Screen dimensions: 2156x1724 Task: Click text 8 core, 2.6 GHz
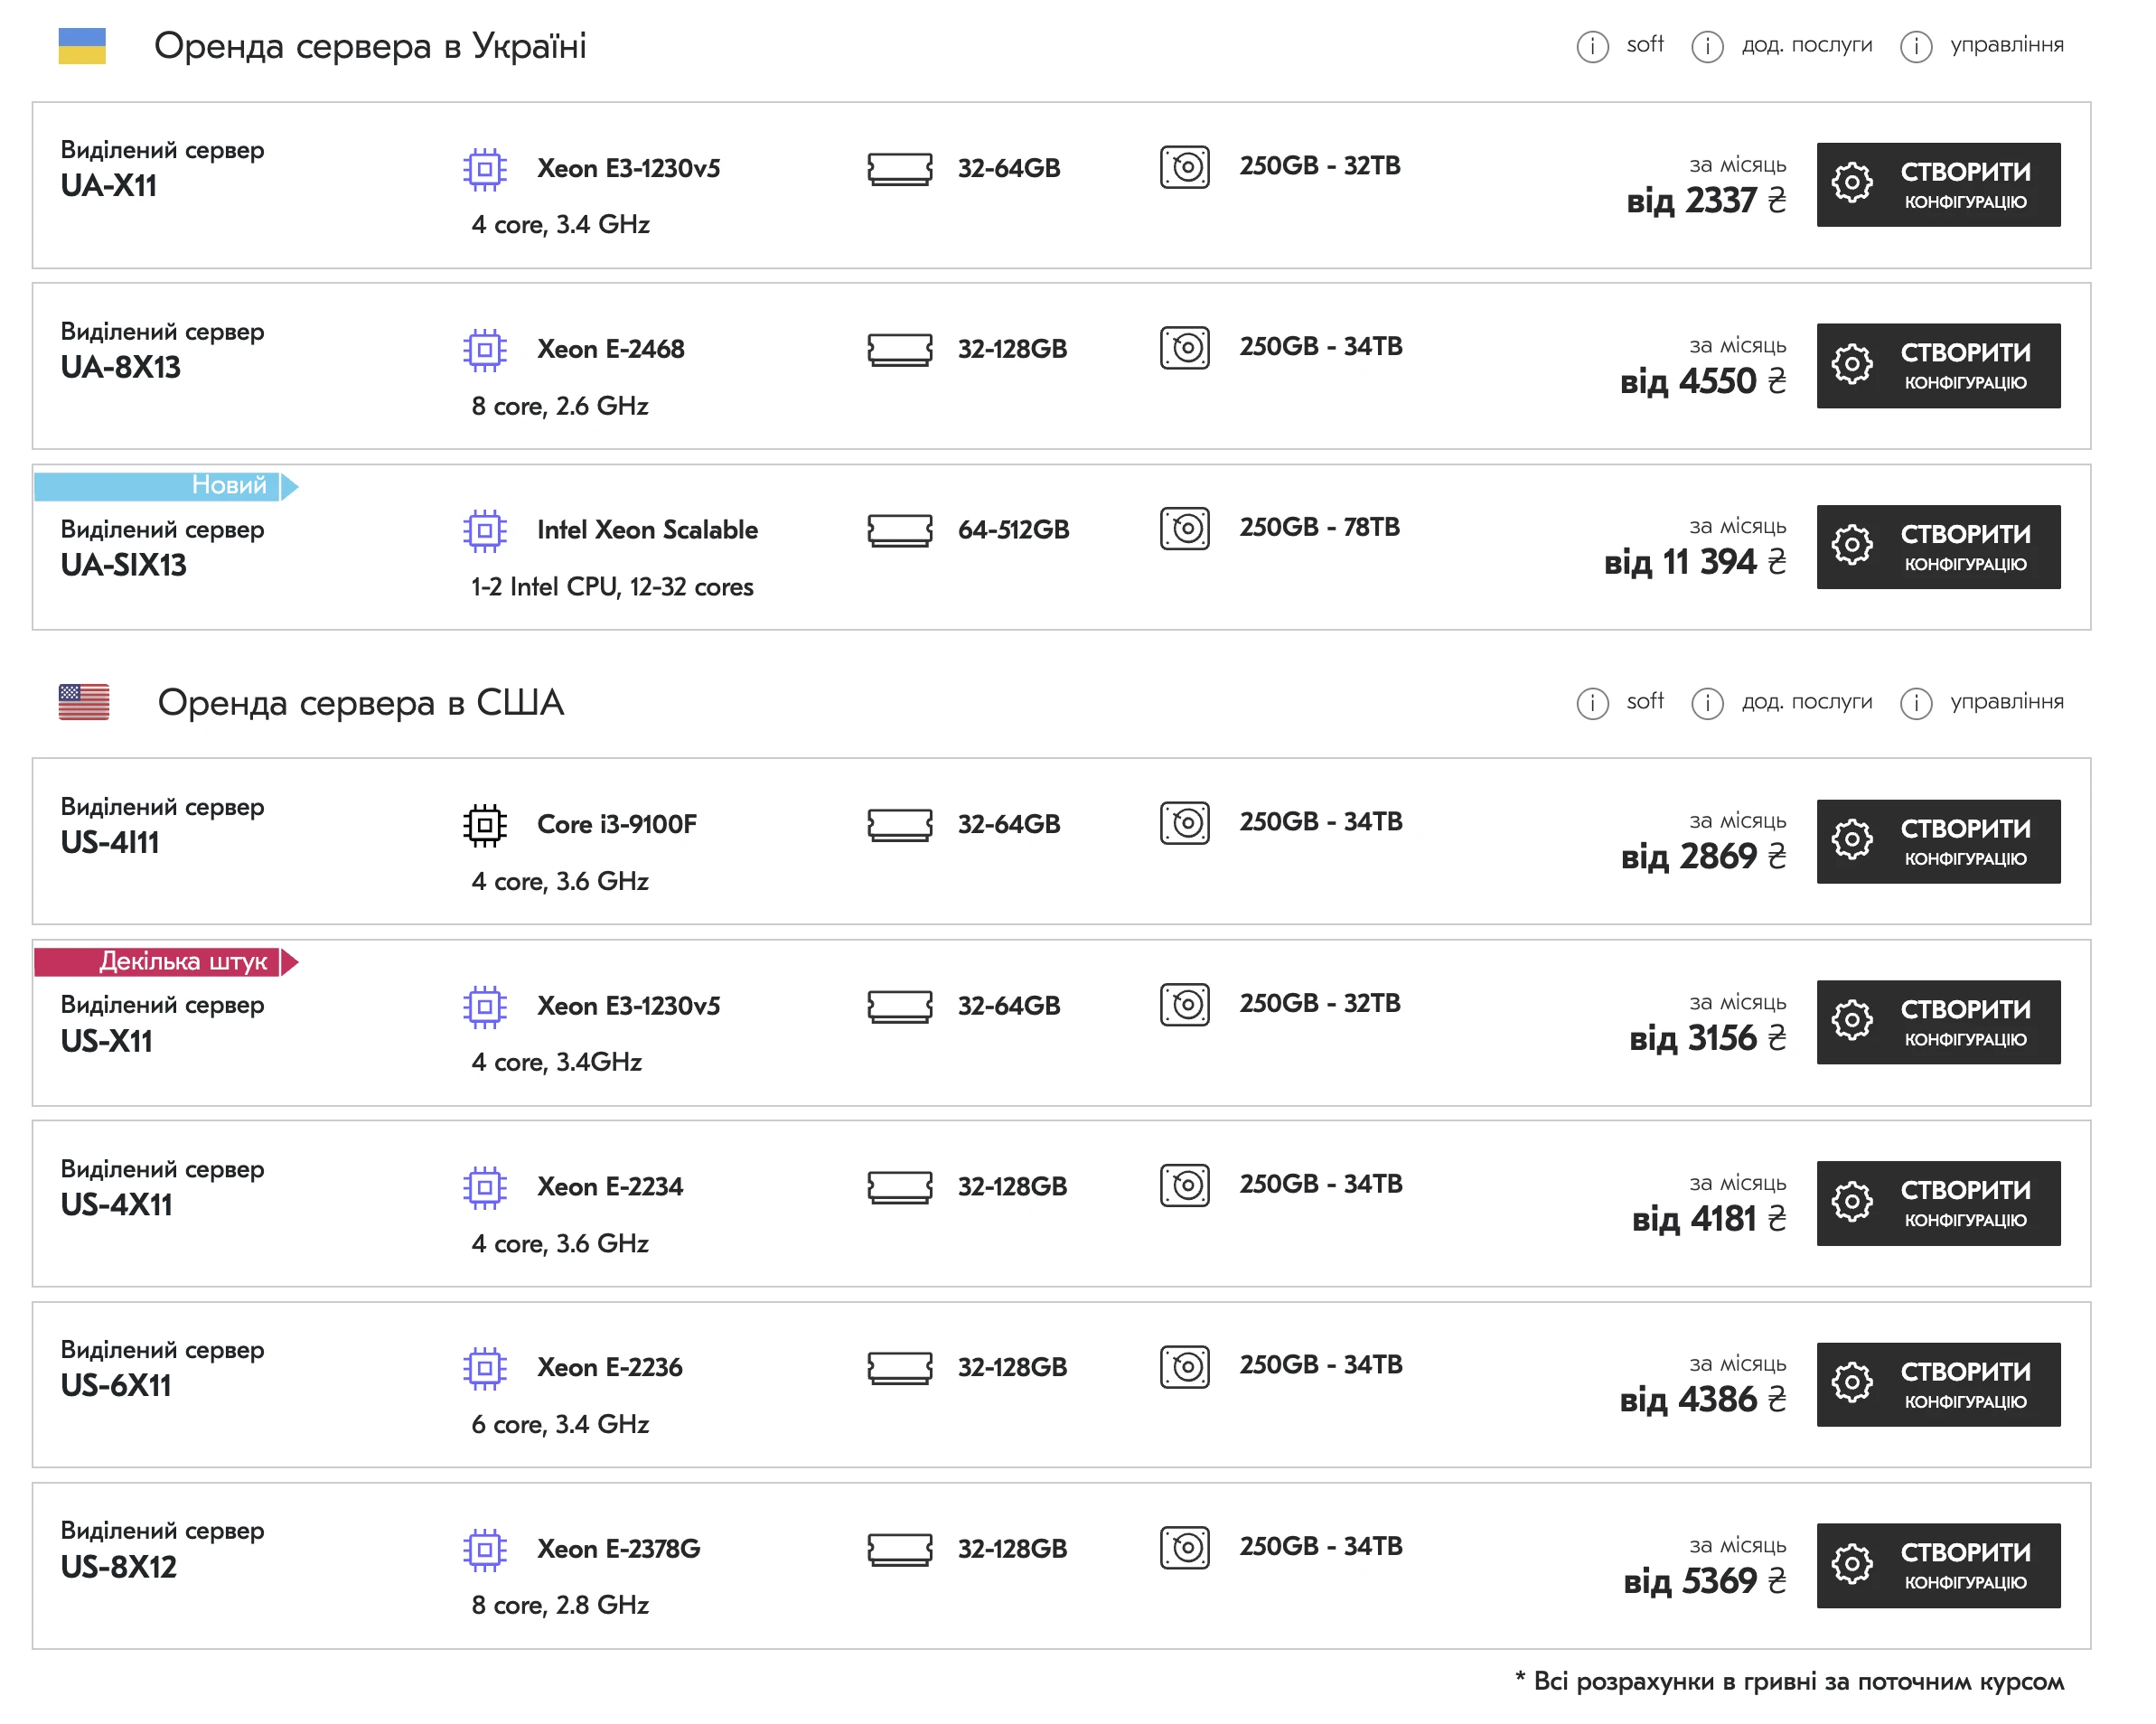click(560, 407)
